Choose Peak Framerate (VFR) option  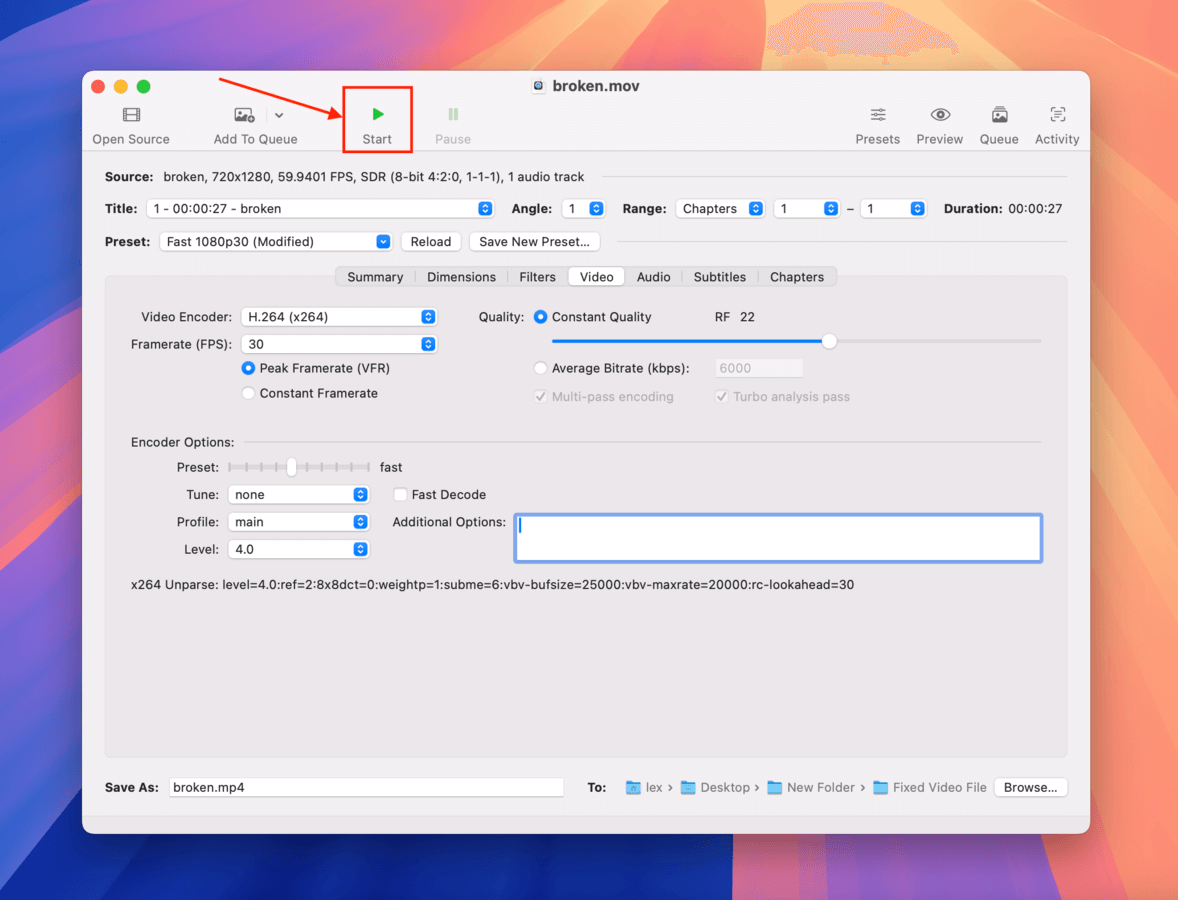tap(248, 368)
